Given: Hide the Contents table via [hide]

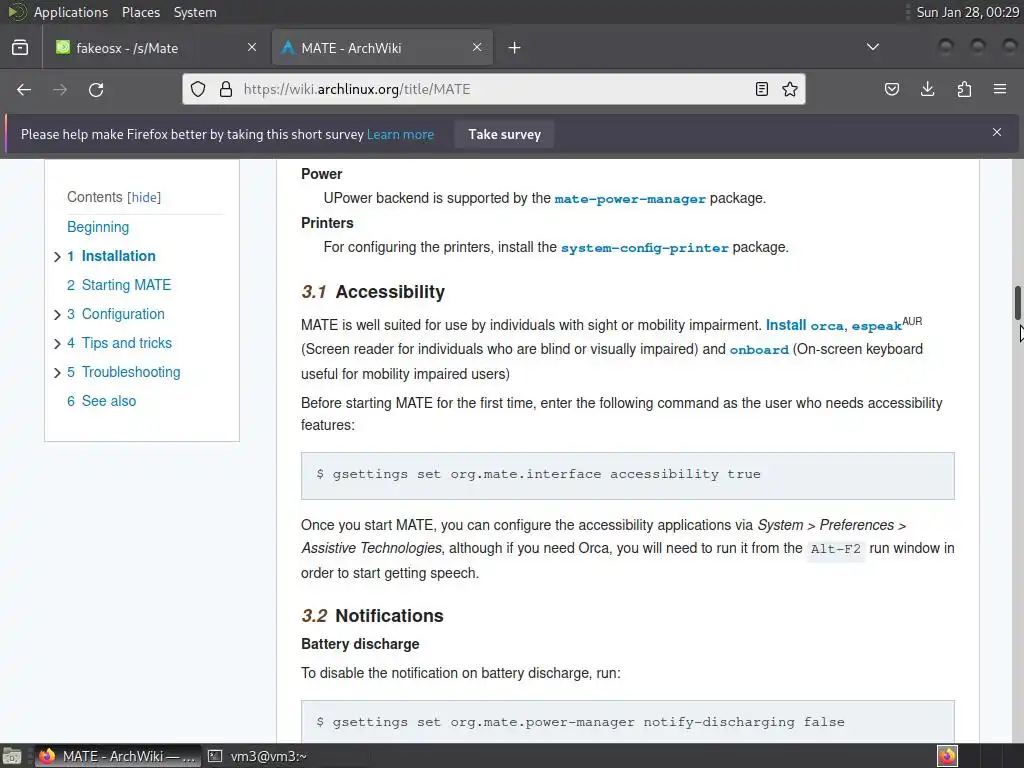Looking at the screenshot, I should click(144, 197).
